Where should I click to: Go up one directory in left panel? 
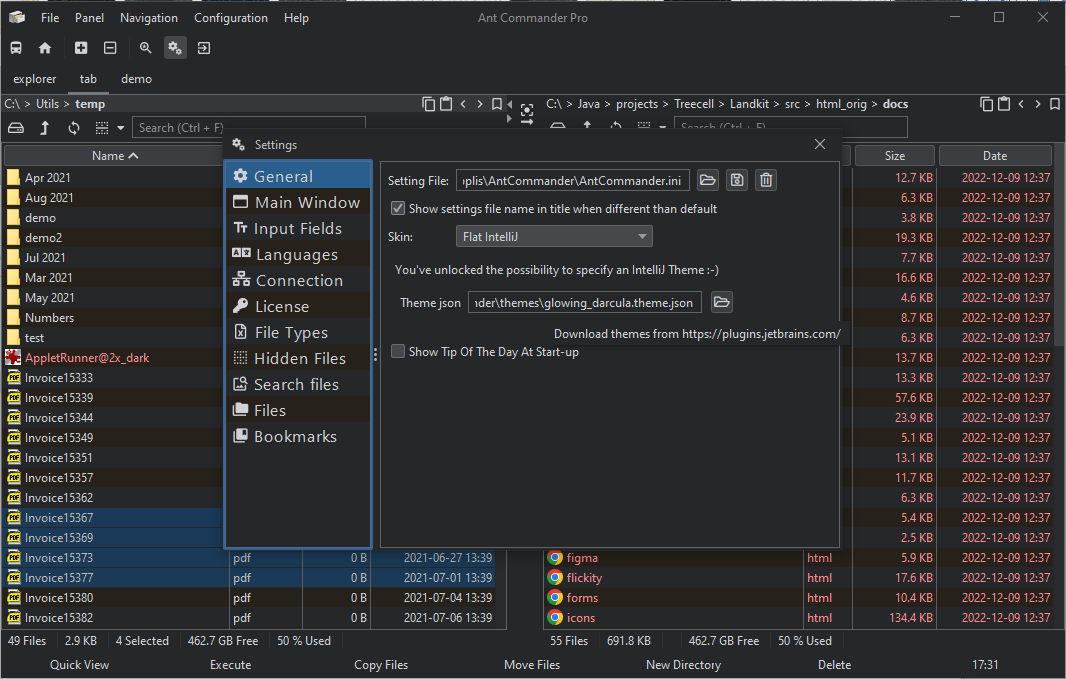[x=45, y=128]
